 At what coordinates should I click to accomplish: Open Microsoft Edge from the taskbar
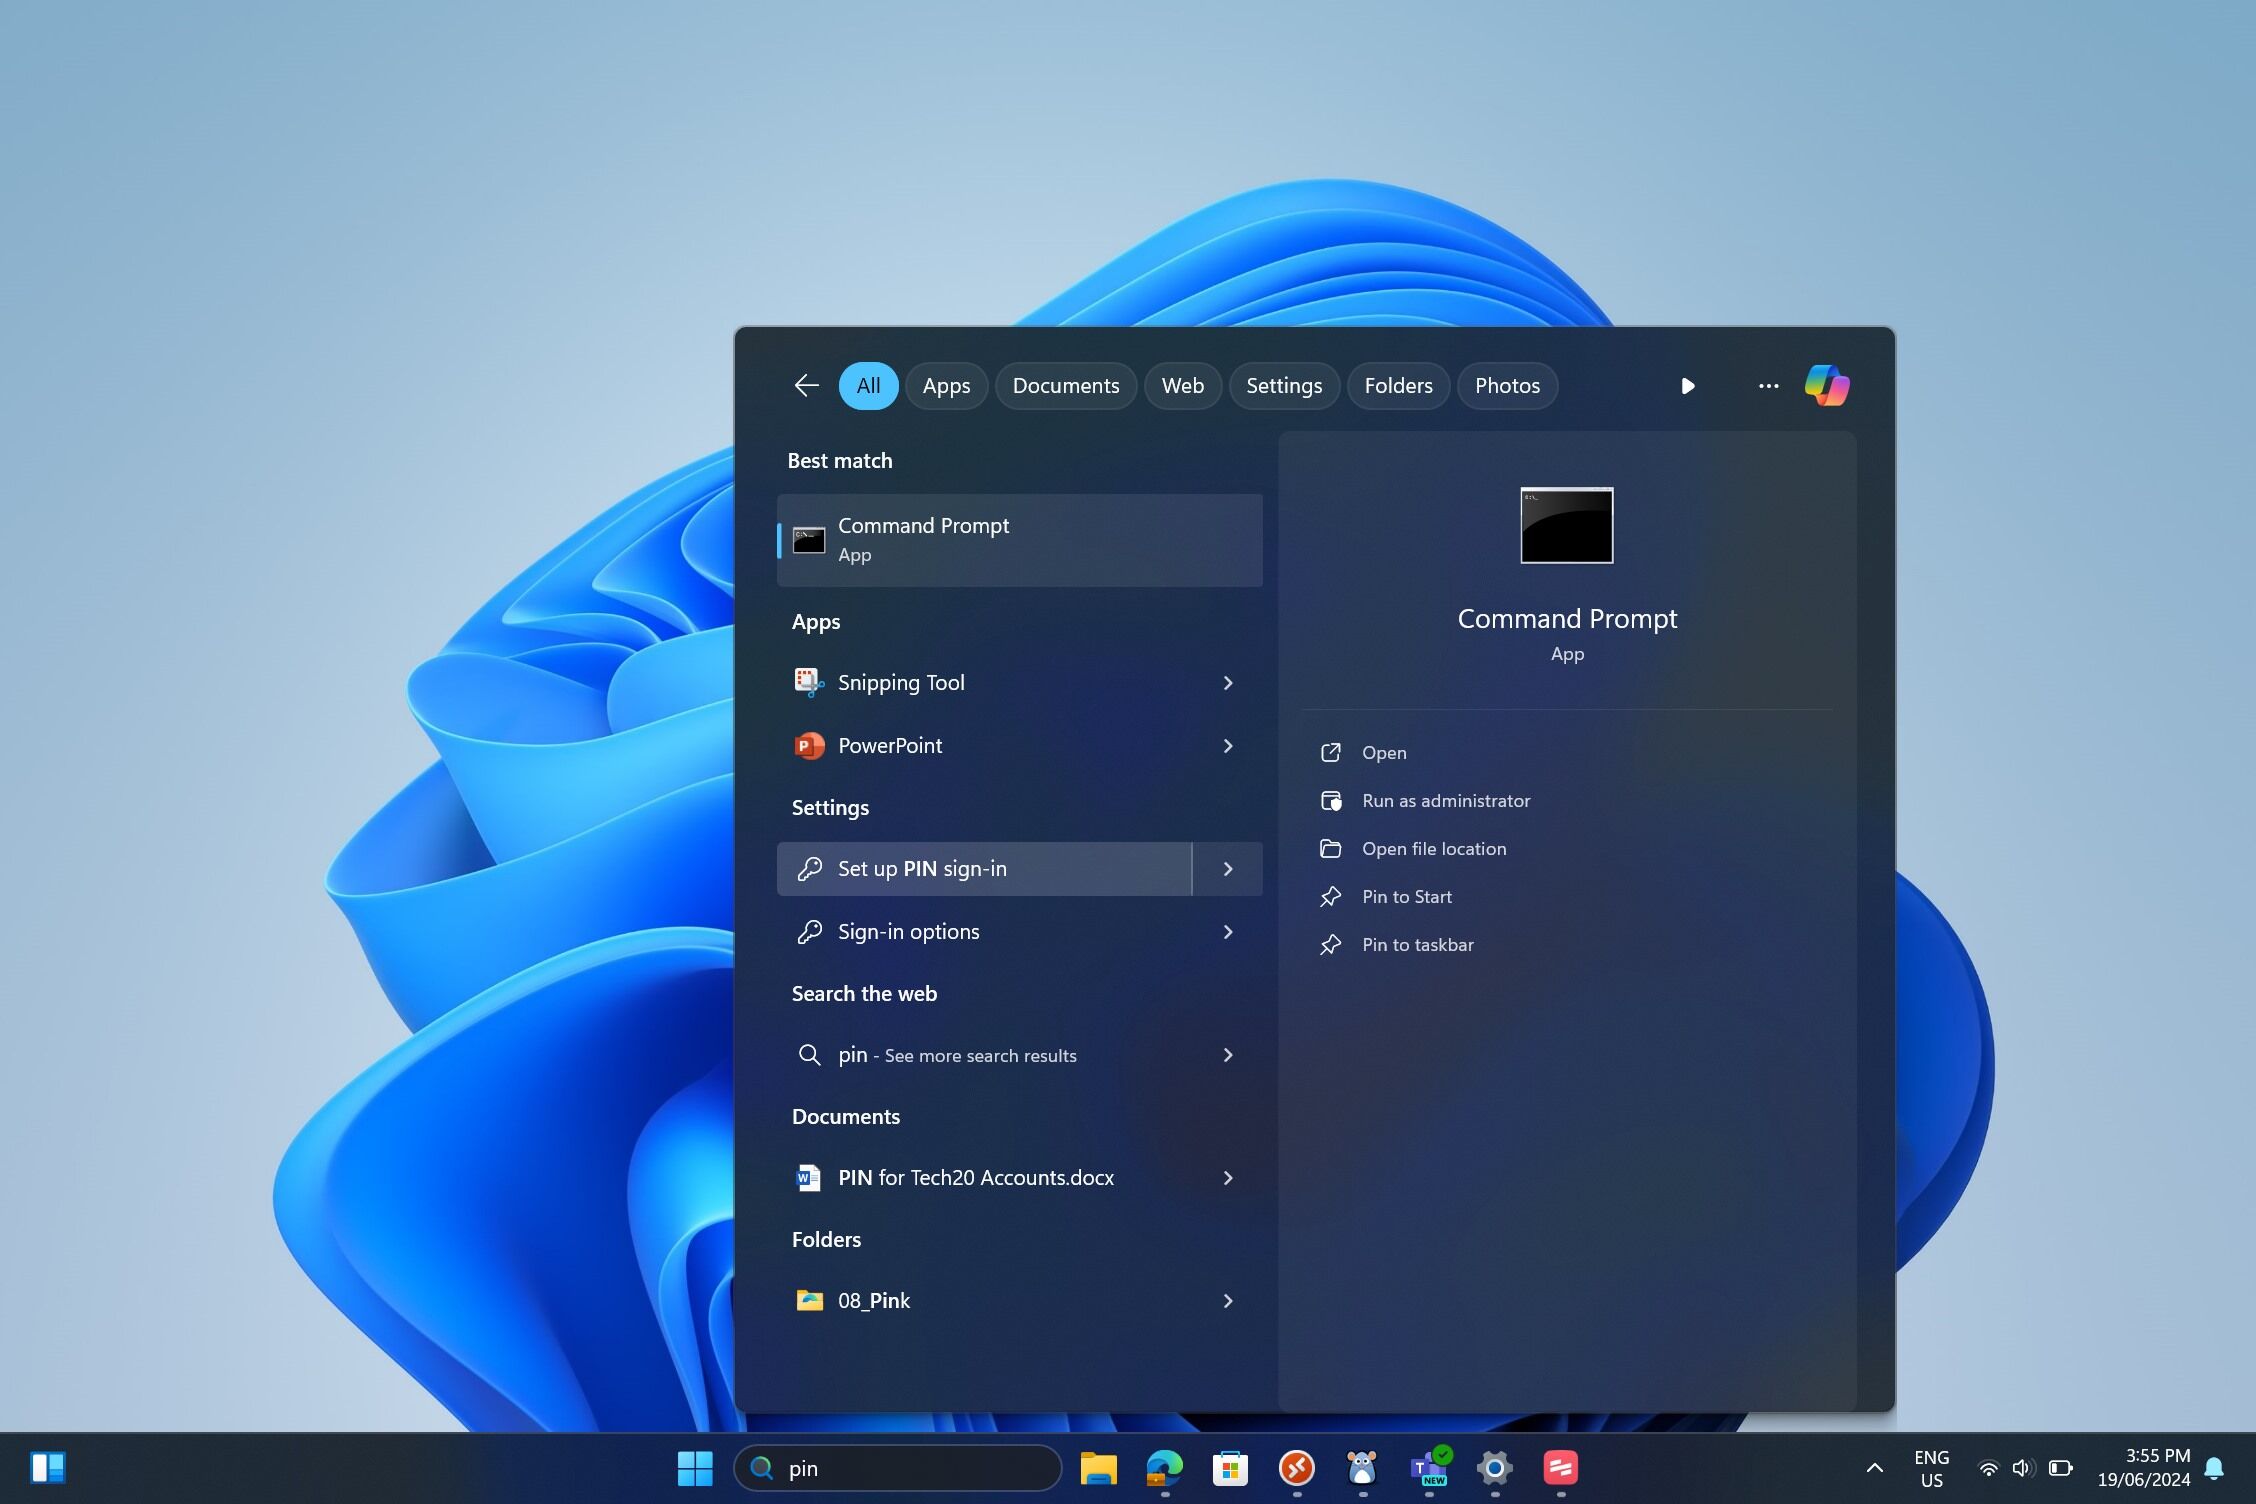point(1164,1468)
